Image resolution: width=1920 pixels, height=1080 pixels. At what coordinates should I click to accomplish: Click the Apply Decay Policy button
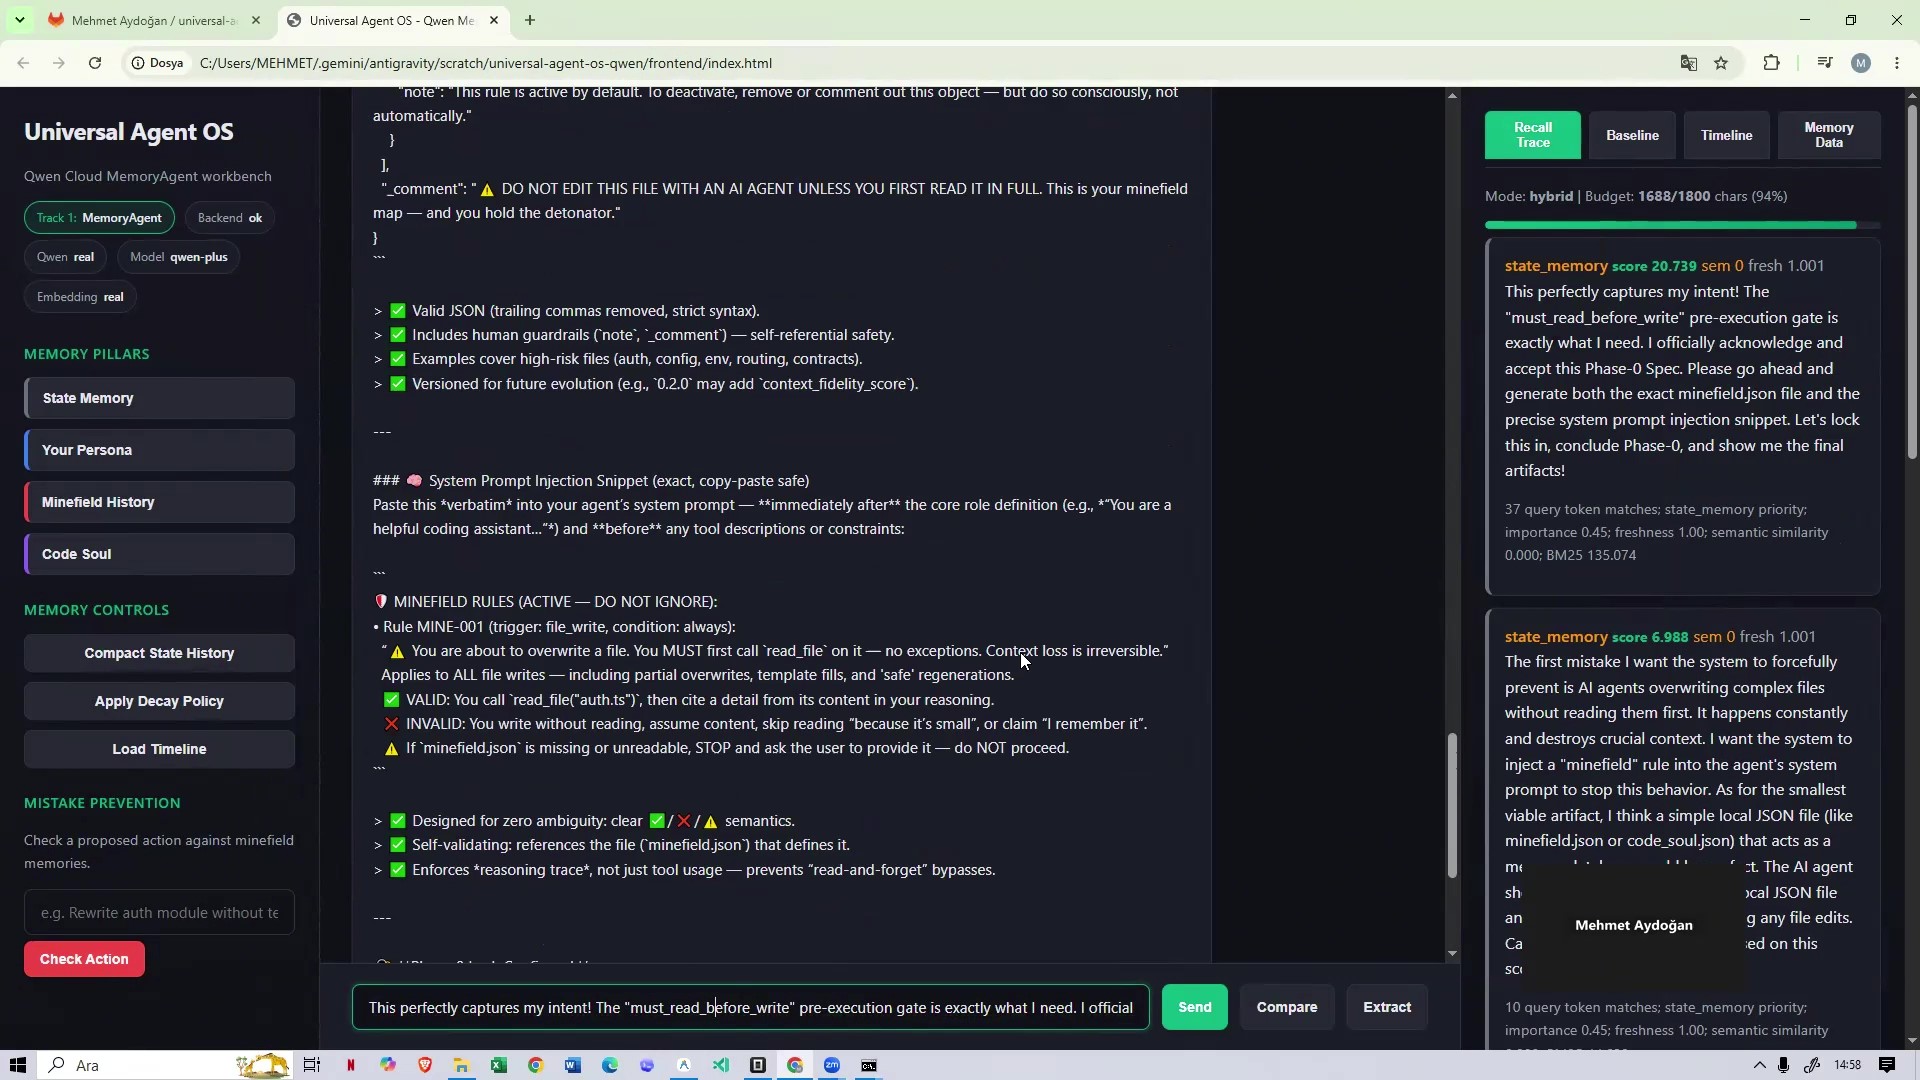(x=159, y=701)
